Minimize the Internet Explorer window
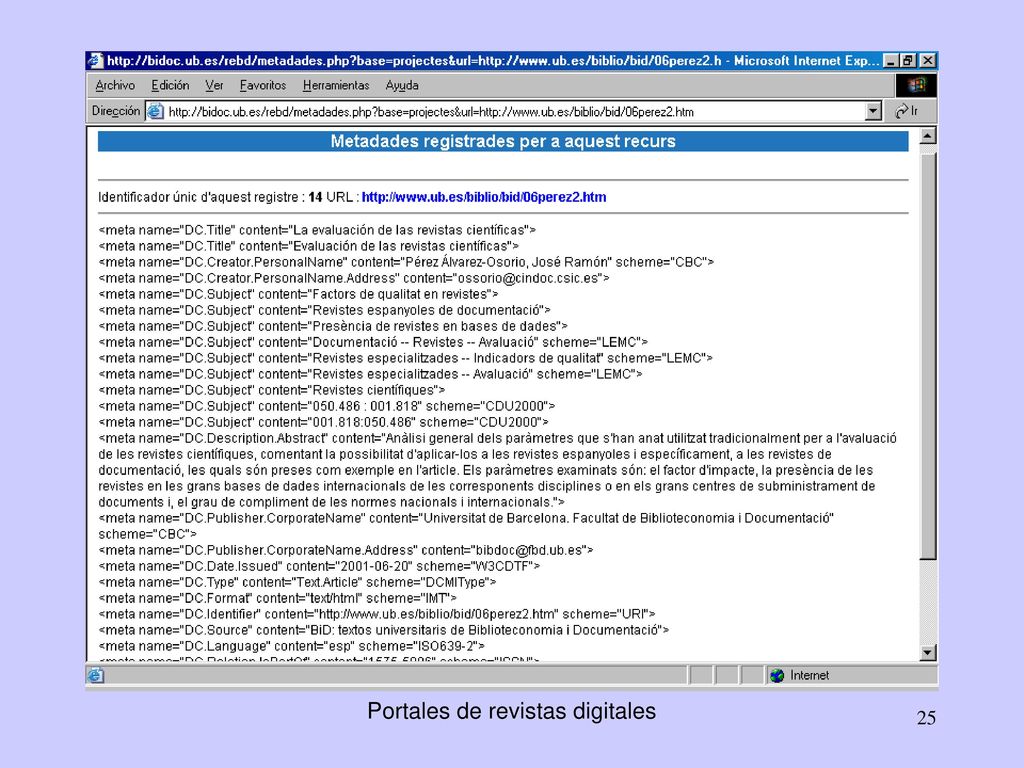The image size is (1024, 768). pos(891,61)
